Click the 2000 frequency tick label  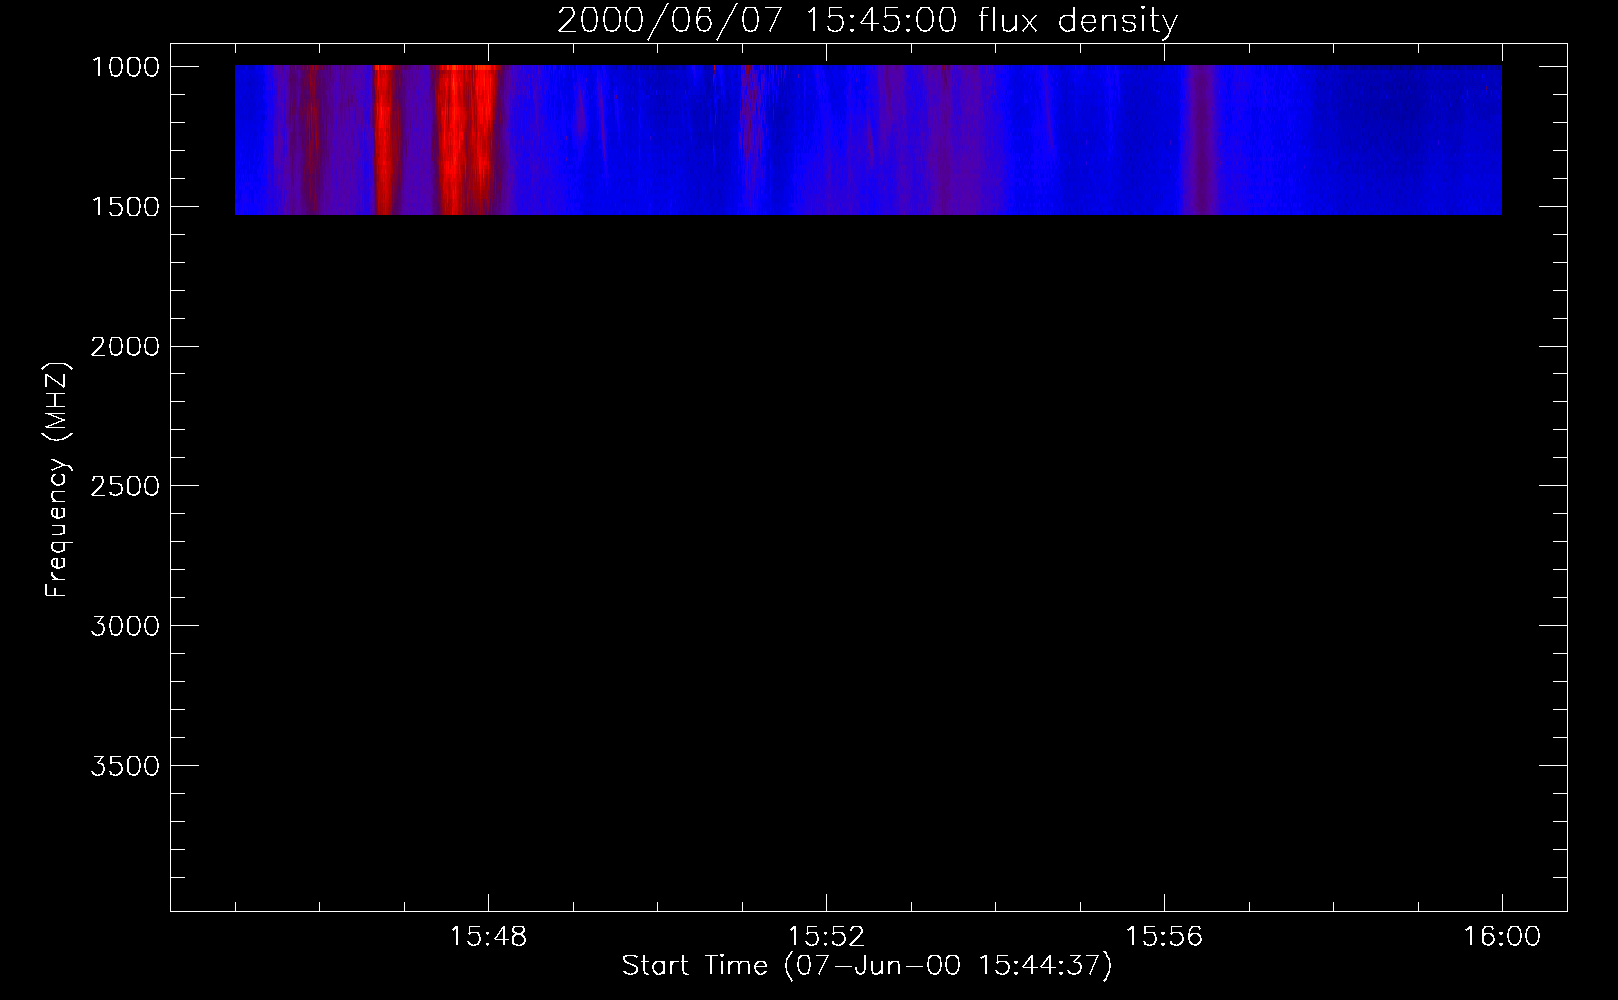[x=125, y=347]
